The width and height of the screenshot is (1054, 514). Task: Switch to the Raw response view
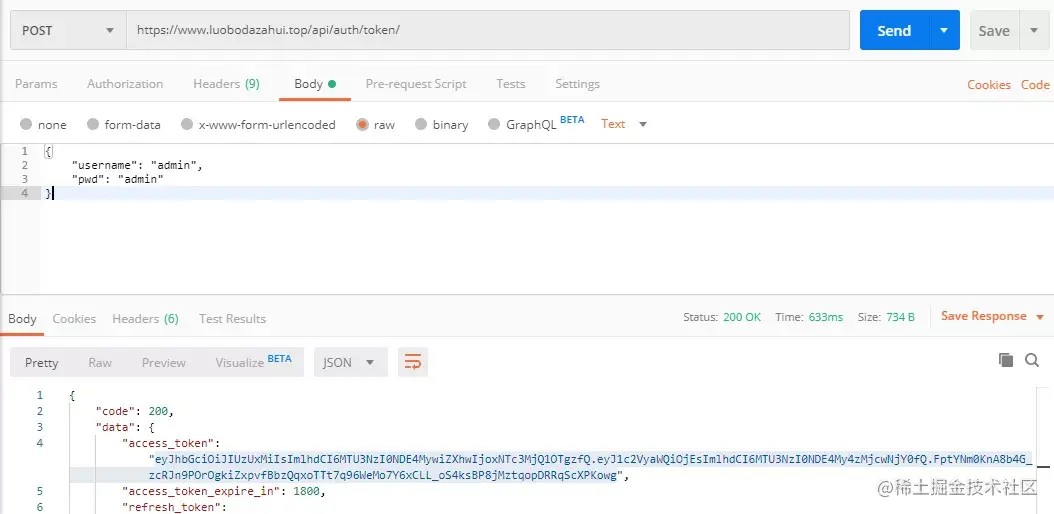pyautogui.click(x=100, y=362)
